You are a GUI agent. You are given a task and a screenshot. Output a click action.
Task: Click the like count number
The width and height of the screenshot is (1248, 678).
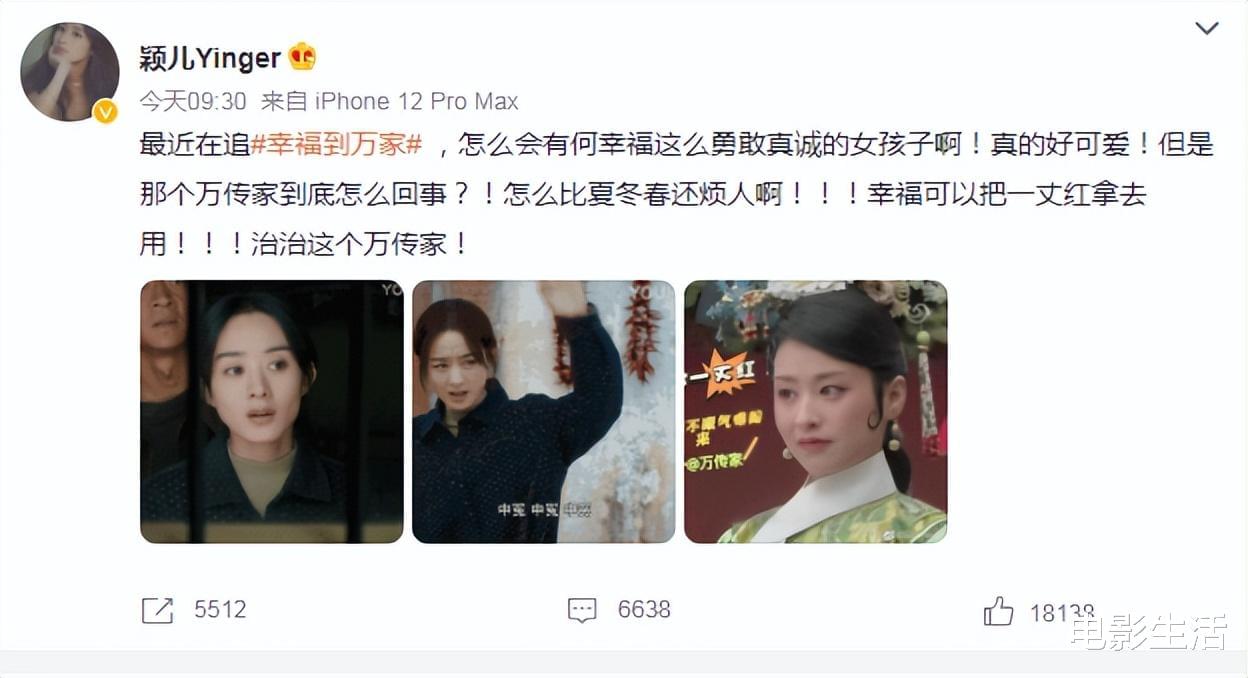click(1062, 612)
